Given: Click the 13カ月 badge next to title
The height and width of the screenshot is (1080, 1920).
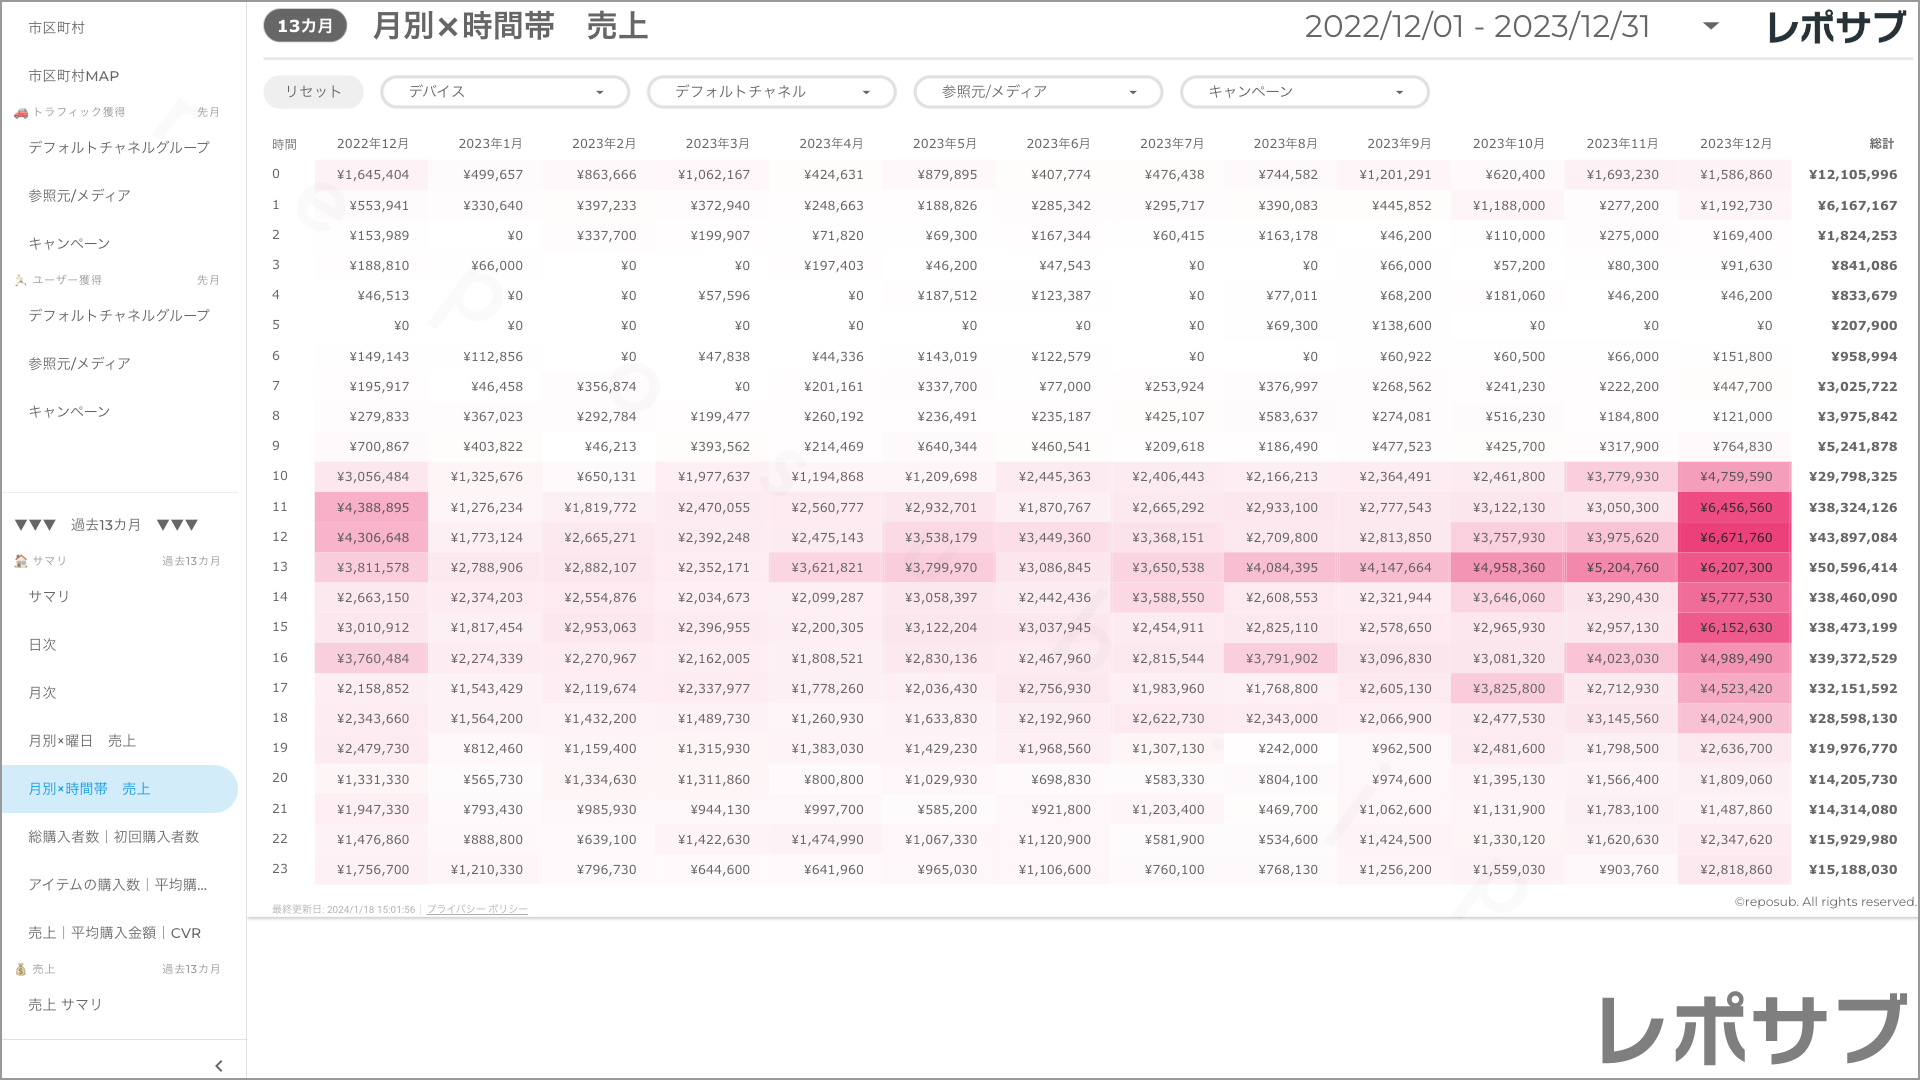Looking at the screenshot, I should click(305, 26).
